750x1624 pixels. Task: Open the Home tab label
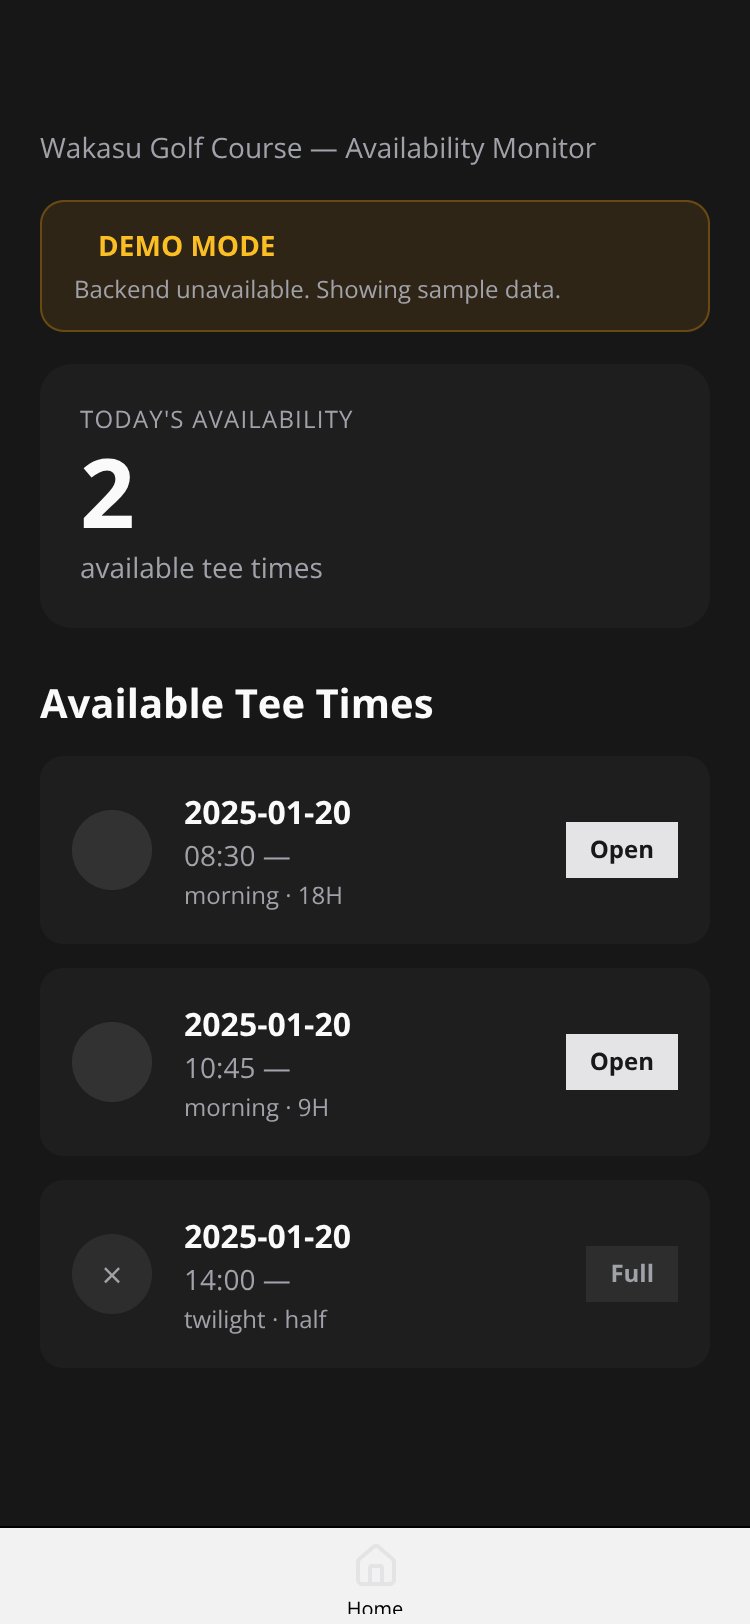pos(375,1608)
